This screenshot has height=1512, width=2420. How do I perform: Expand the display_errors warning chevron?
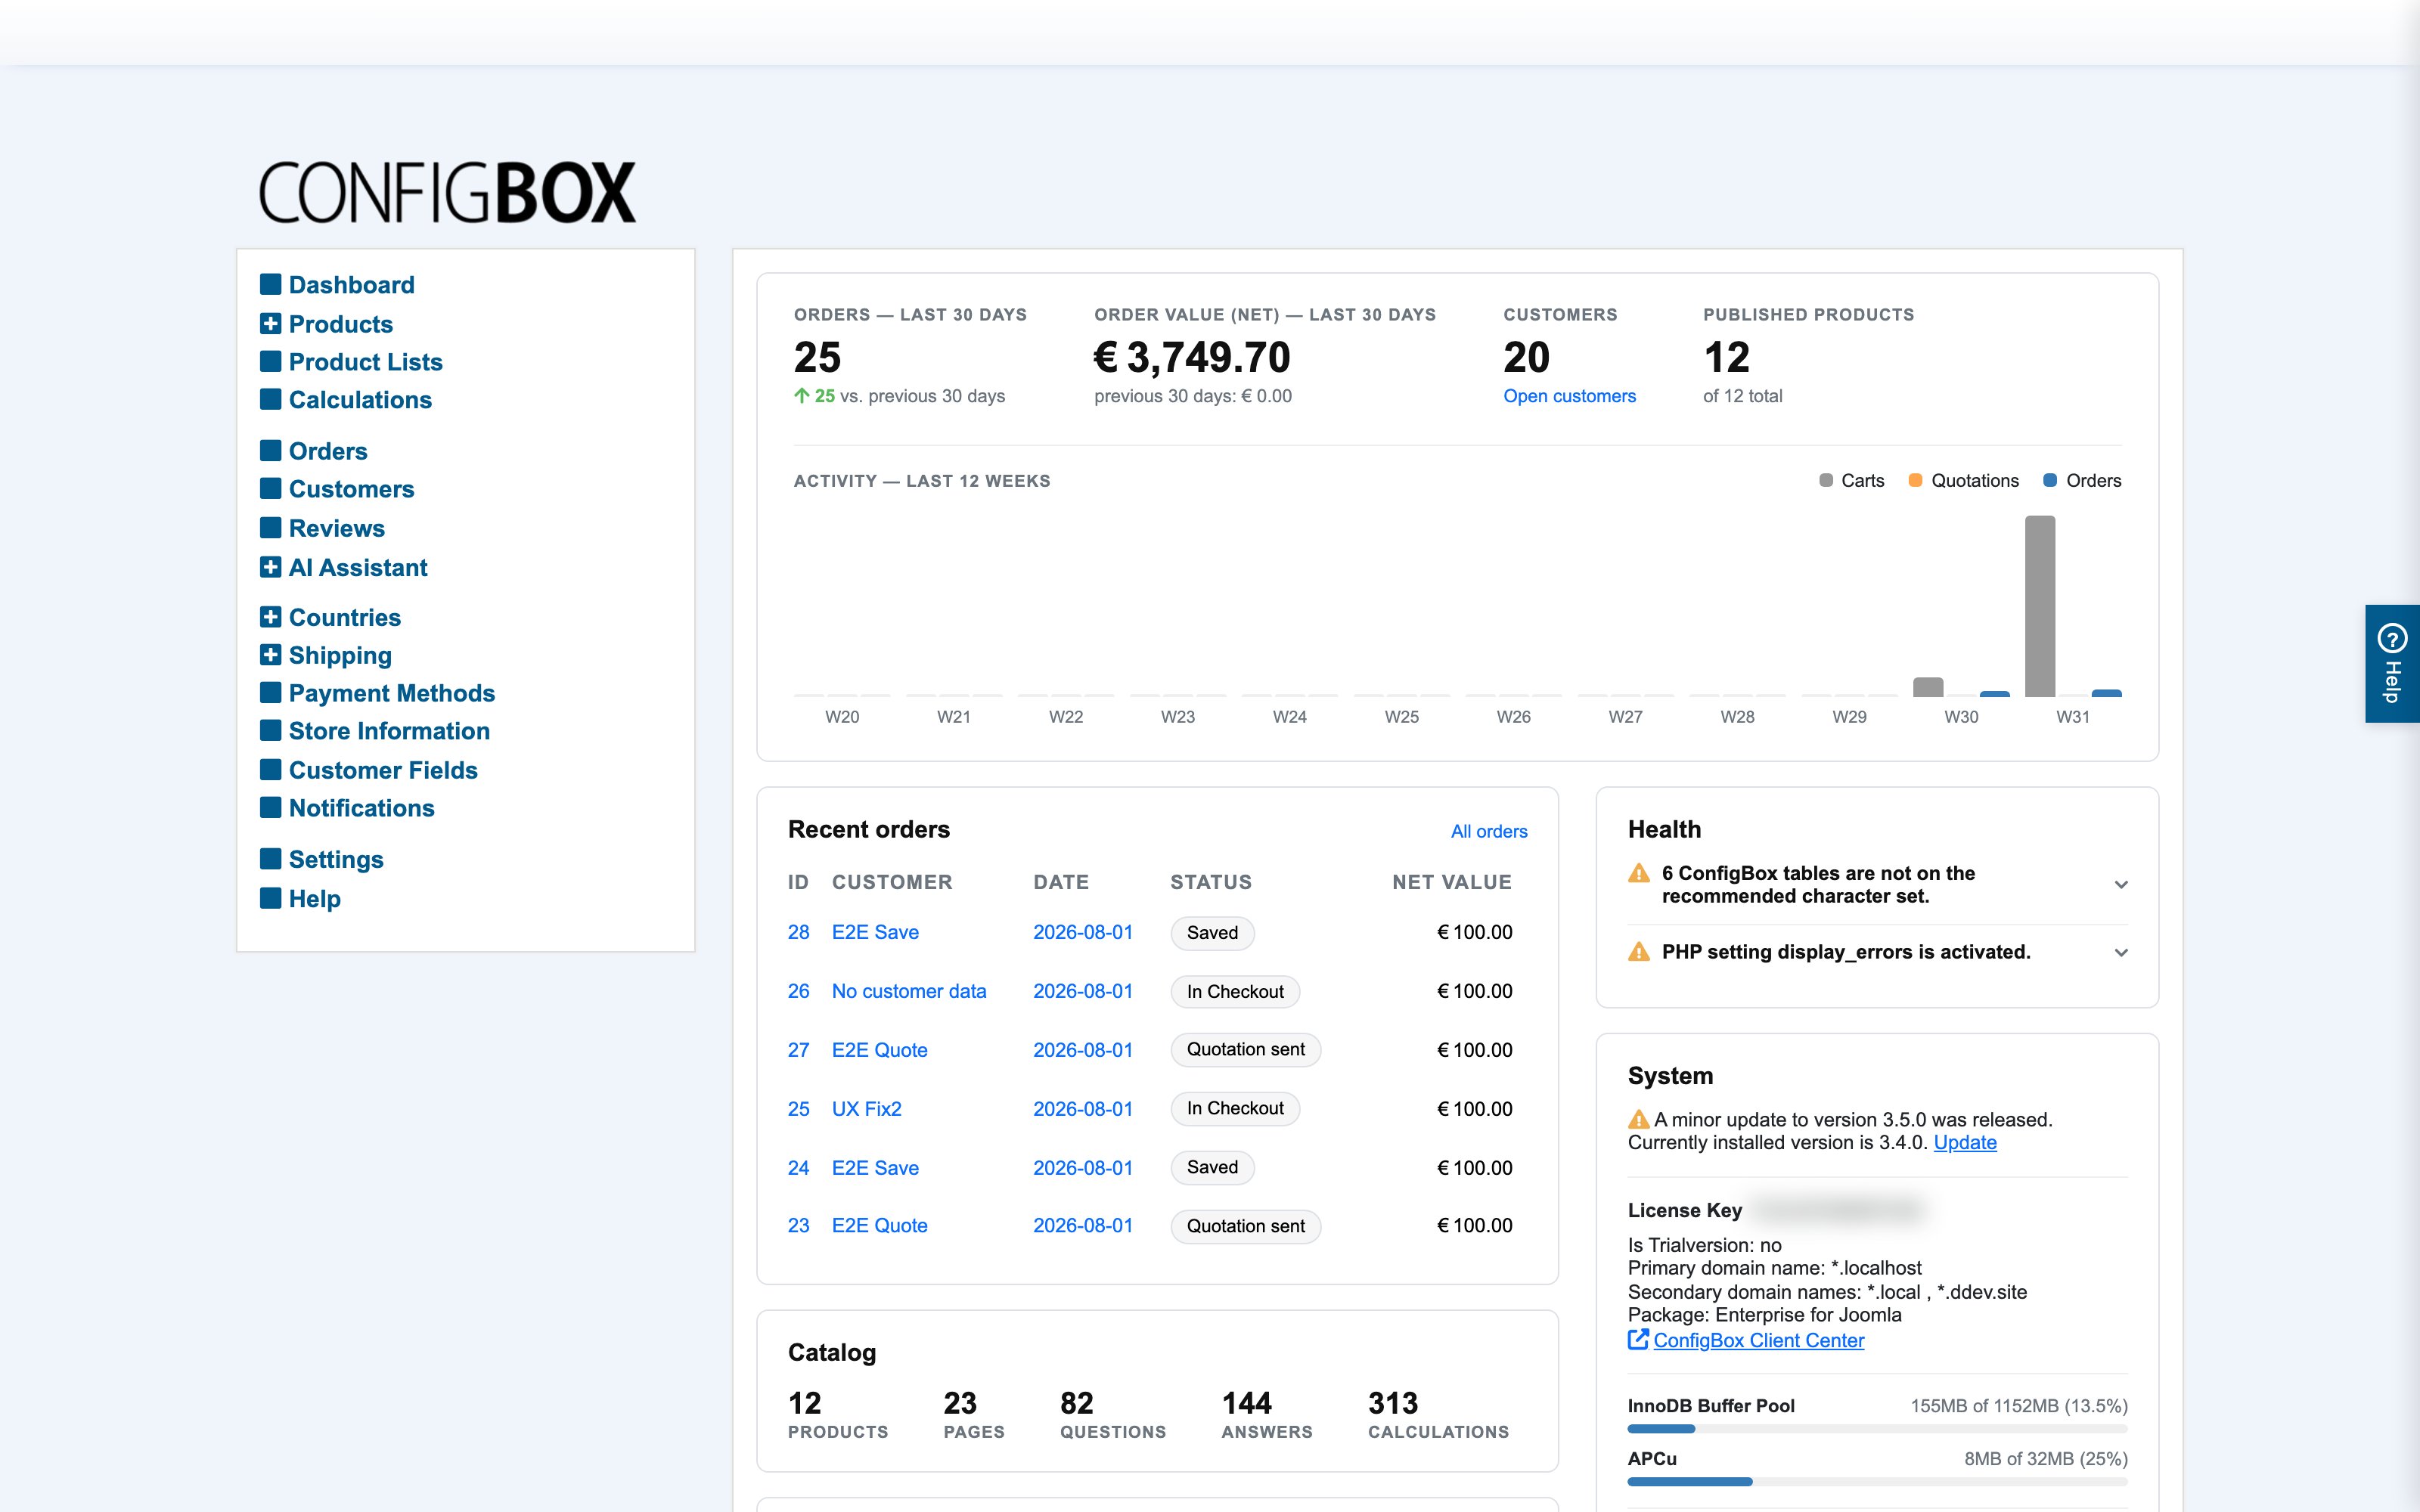pos(2121,953)
